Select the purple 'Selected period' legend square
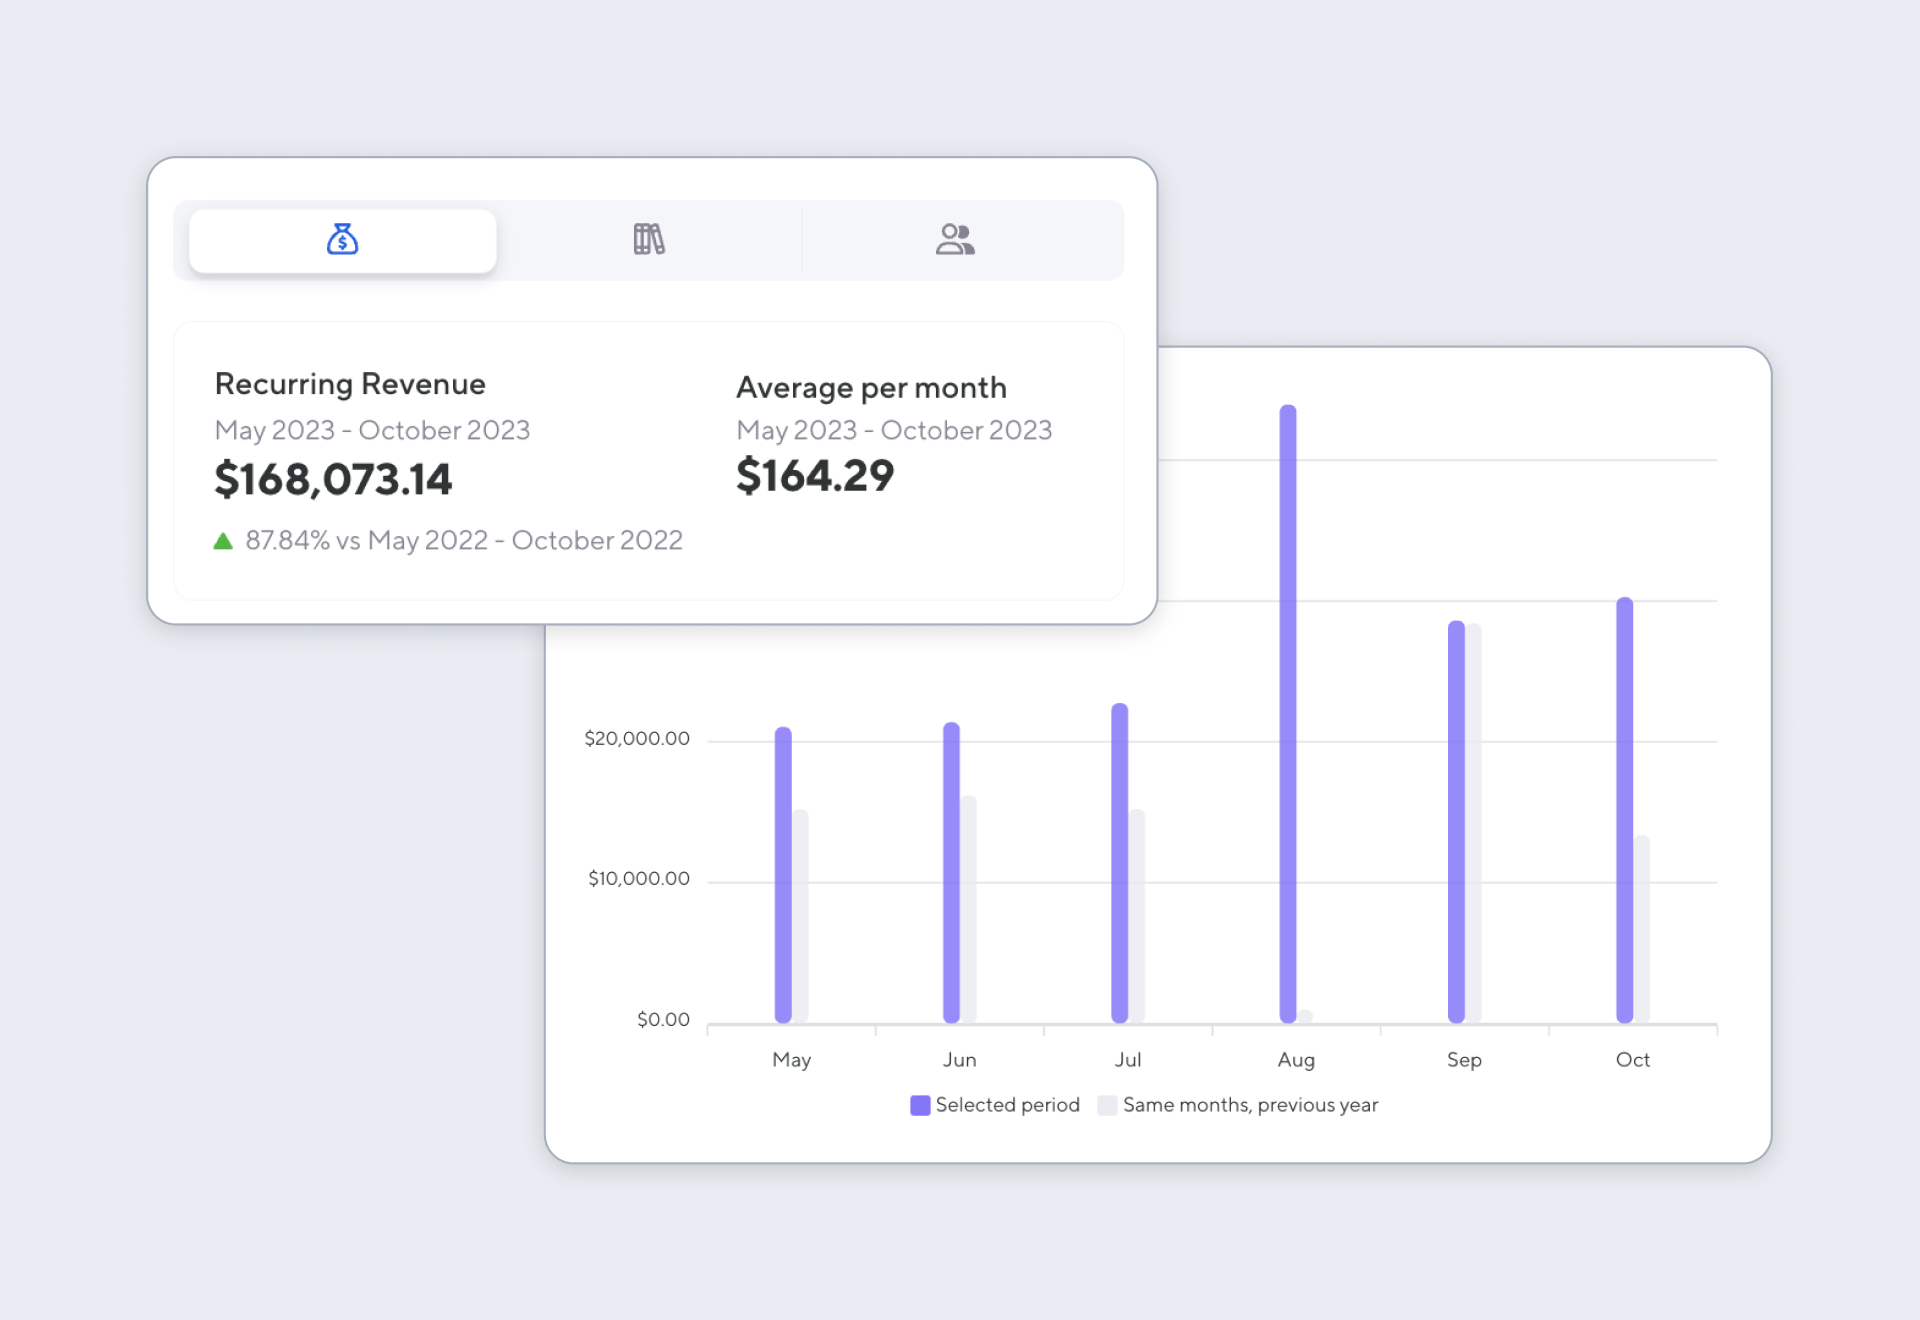 [918, 1105]
